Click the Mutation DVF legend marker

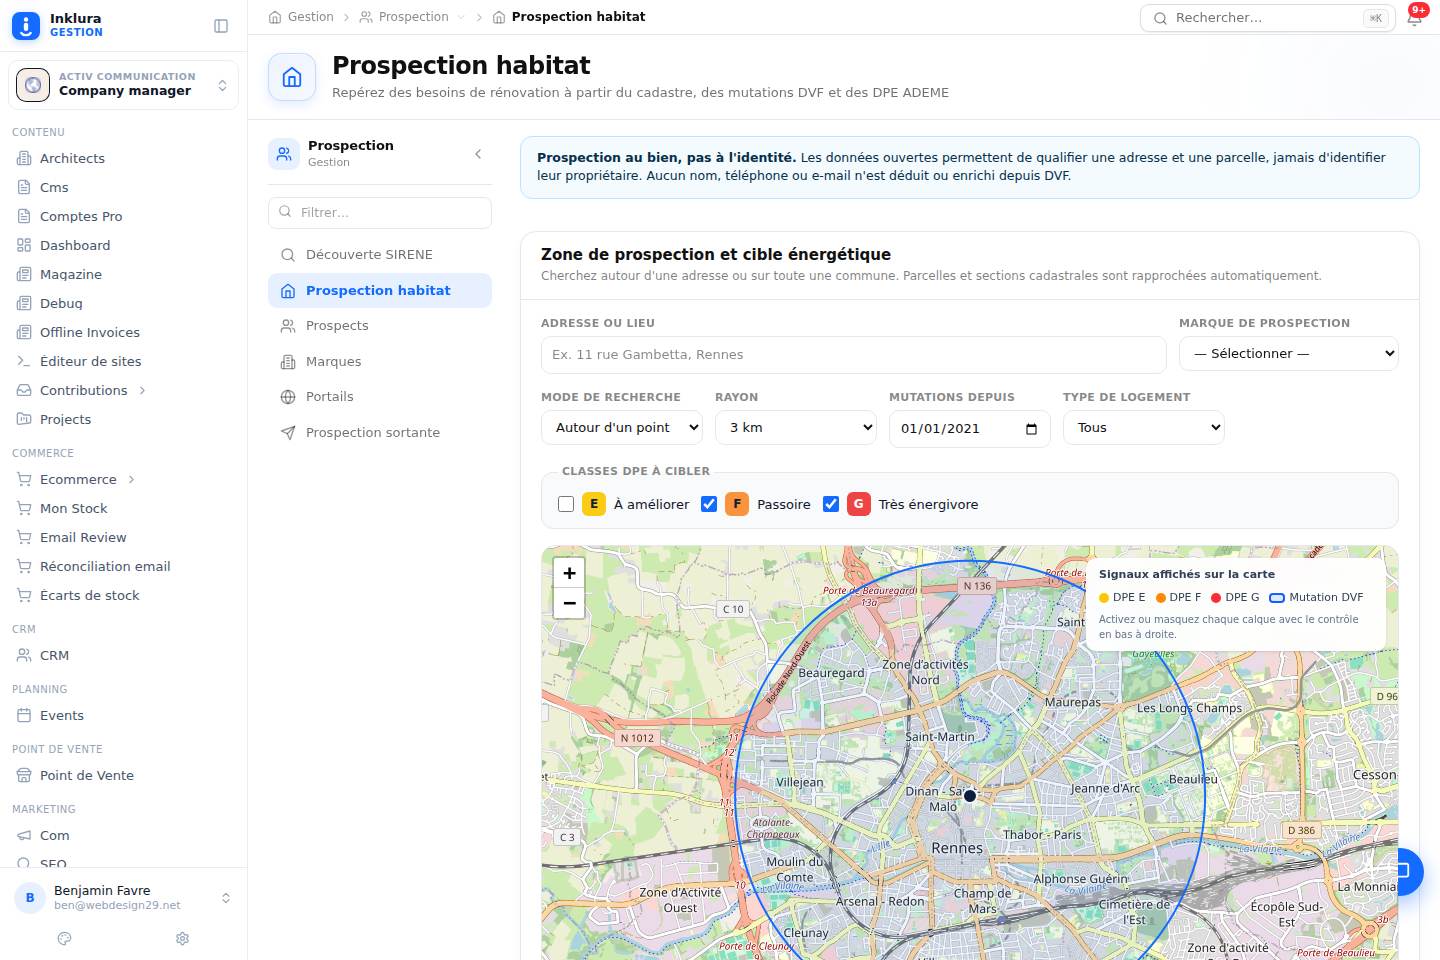[x=1277, y=598]
